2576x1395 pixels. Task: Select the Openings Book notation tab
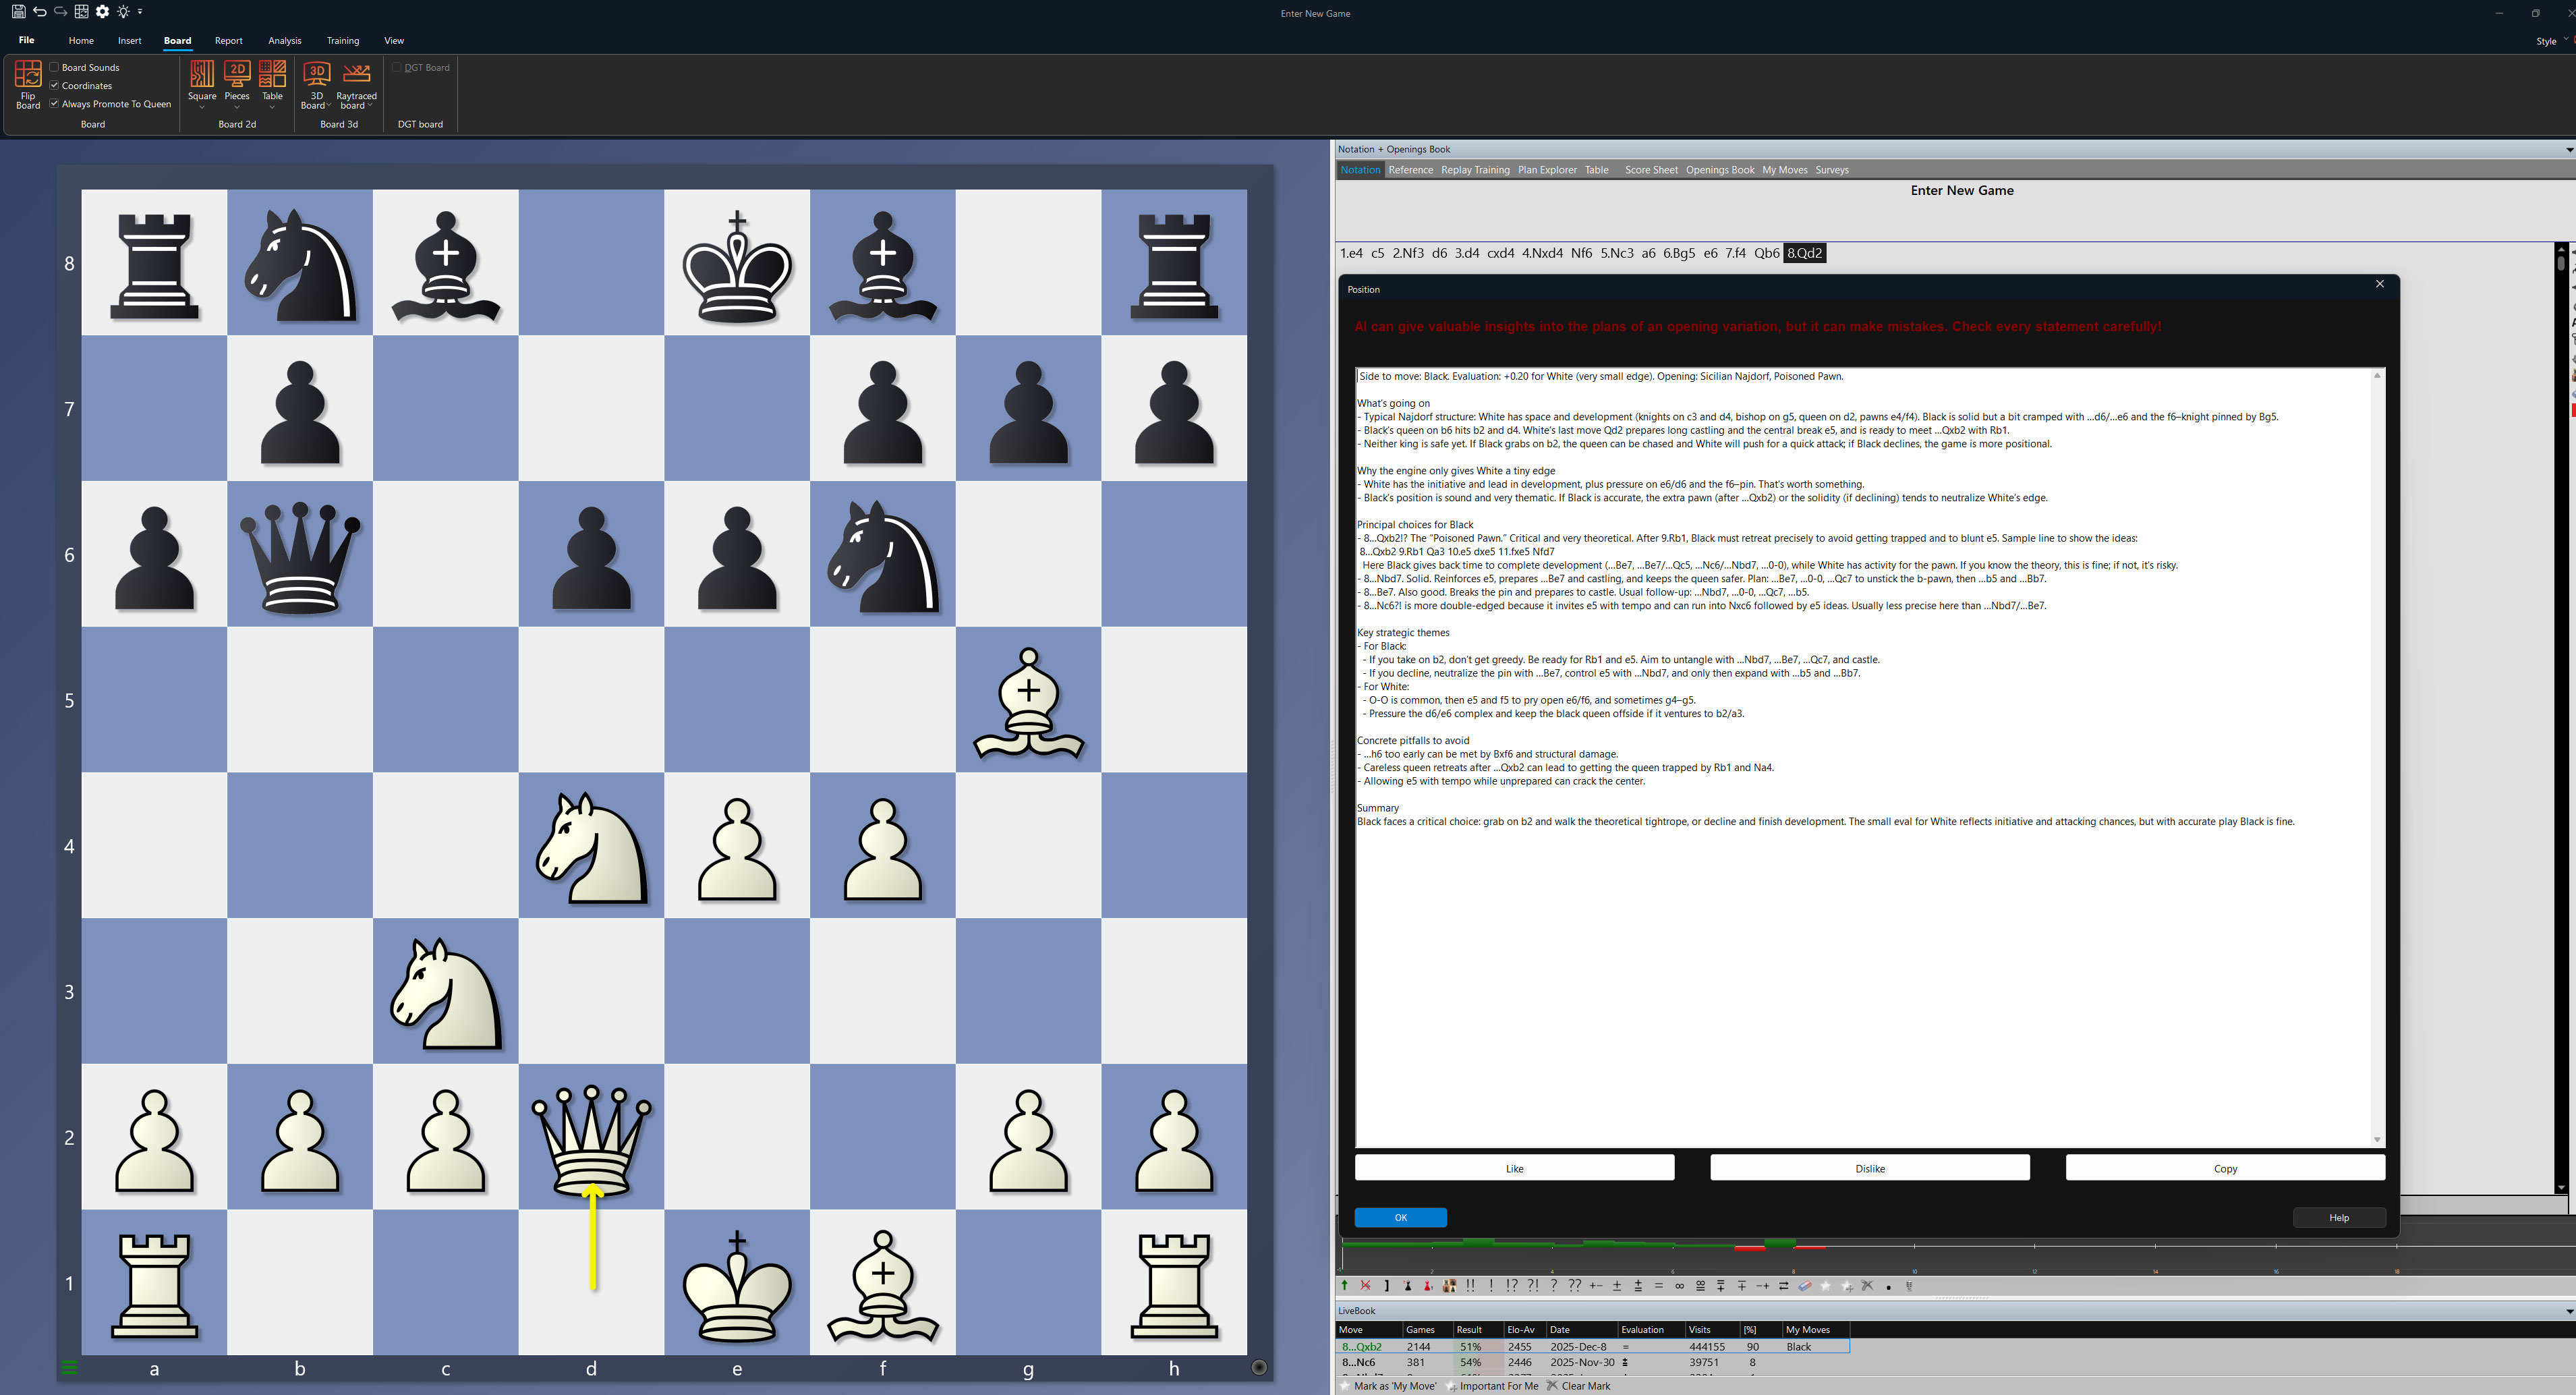1720,170
